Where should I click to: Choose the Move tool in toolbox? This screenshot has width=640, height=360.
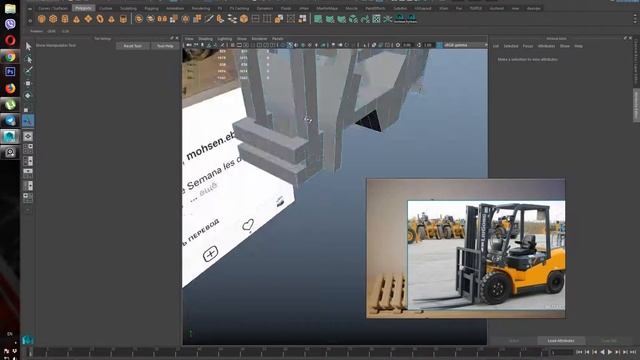coord(28,83)
